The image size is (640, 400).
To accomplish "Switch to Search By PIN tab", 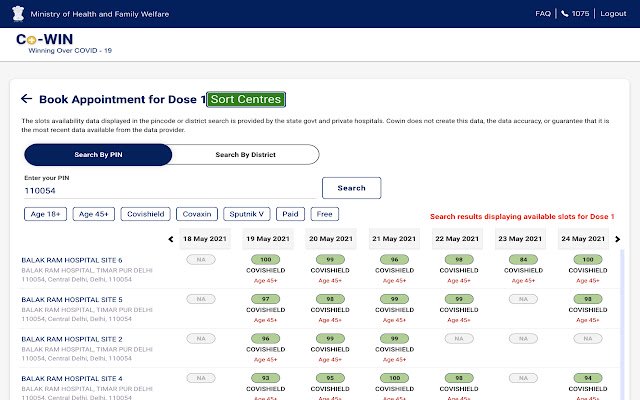I will pyautogui.click(x=98, y=155).
